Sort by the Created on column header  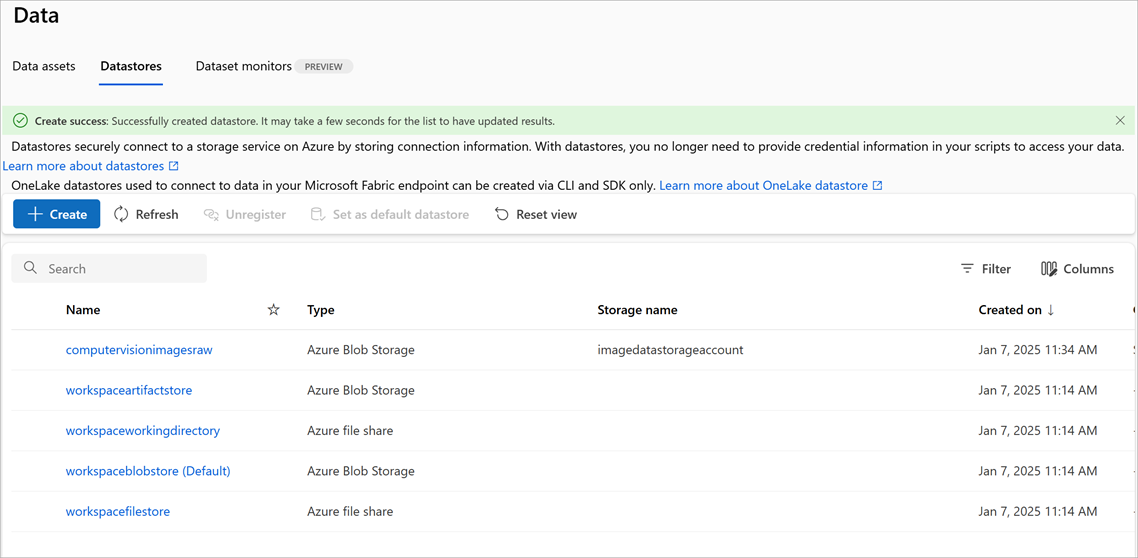1010,310
